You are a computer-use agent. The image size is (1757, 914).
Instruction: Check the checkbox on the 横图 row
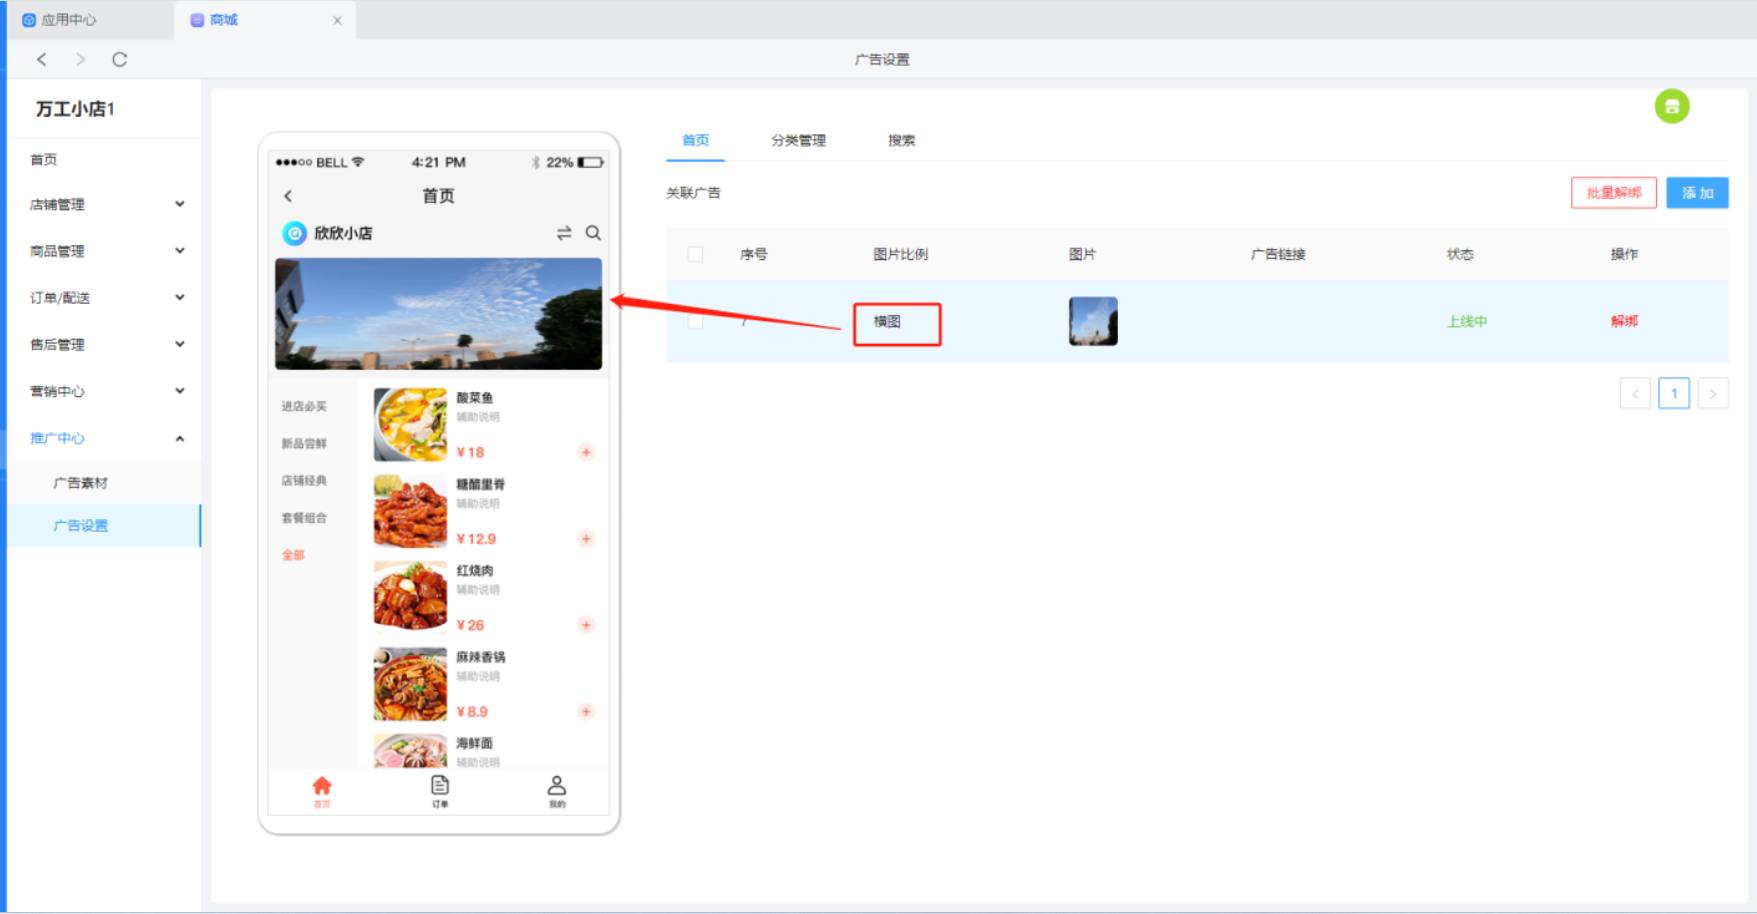tap(696, 321)
